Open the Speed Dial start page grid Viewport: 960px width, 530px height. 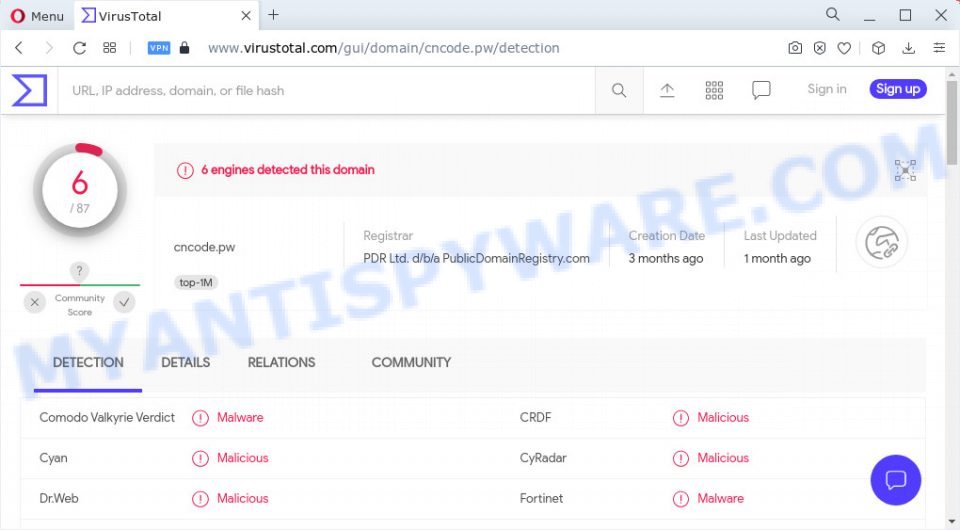point(110,48)
